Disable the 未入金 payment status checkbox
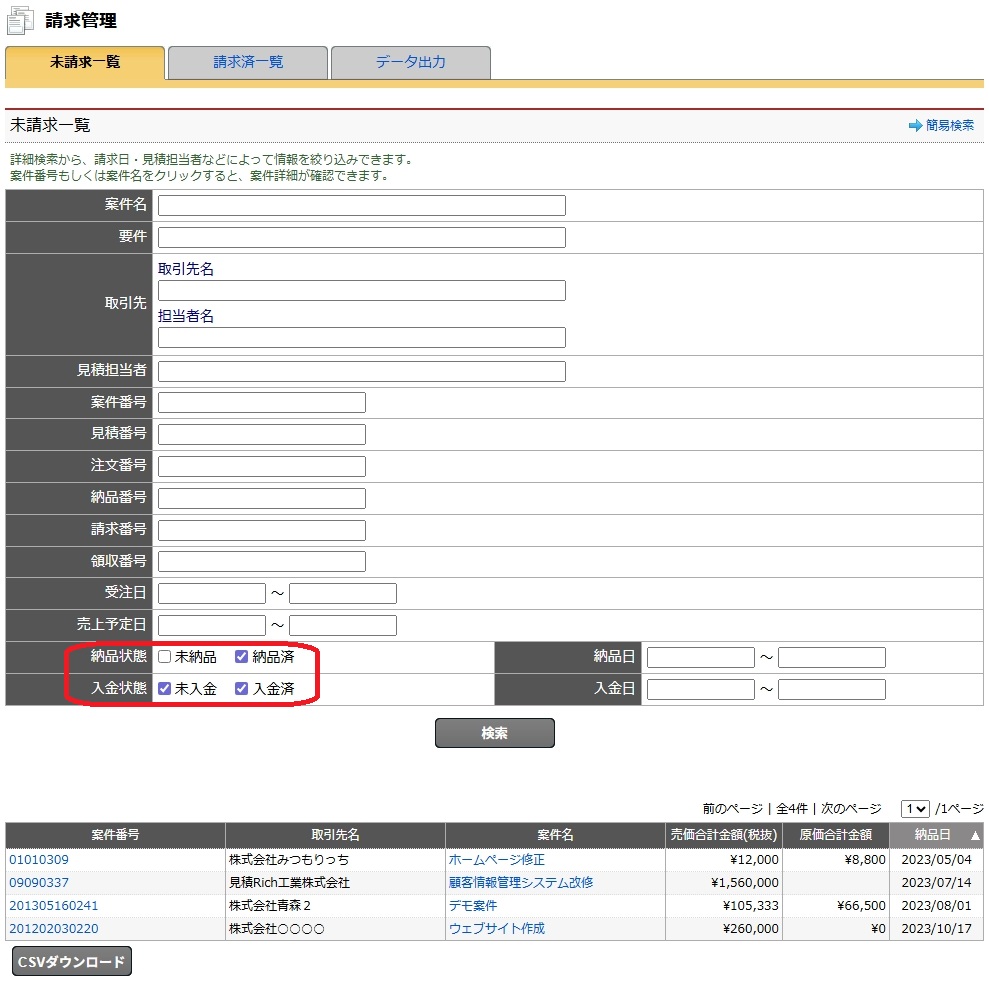This screenshot has height=986, width=989. coord(164,688)
